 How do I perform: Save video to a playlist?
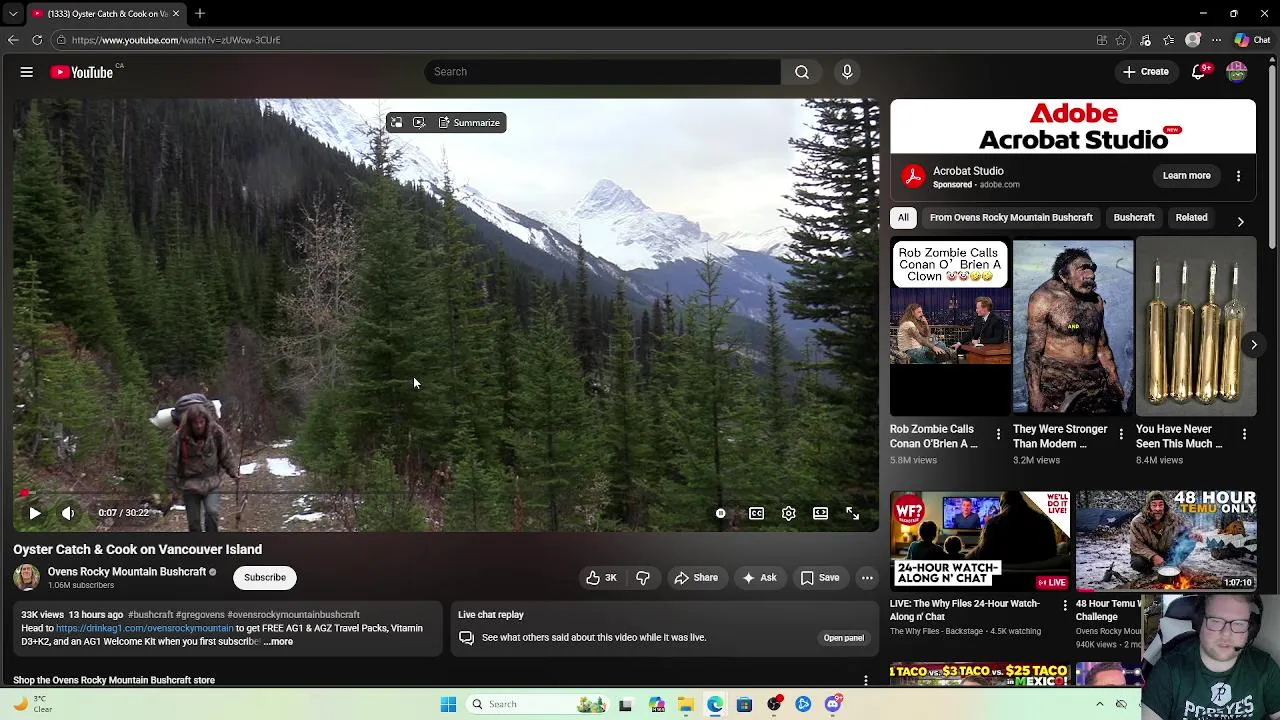820,577
